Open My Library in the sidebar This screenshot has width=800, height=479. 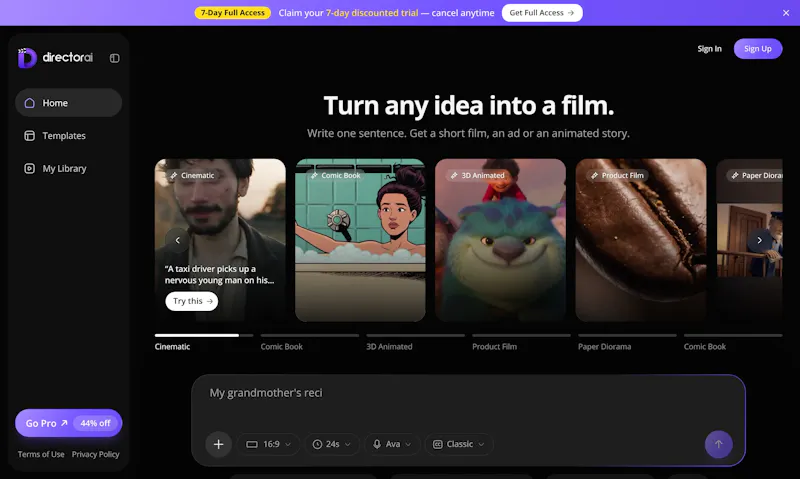point(68,168)
